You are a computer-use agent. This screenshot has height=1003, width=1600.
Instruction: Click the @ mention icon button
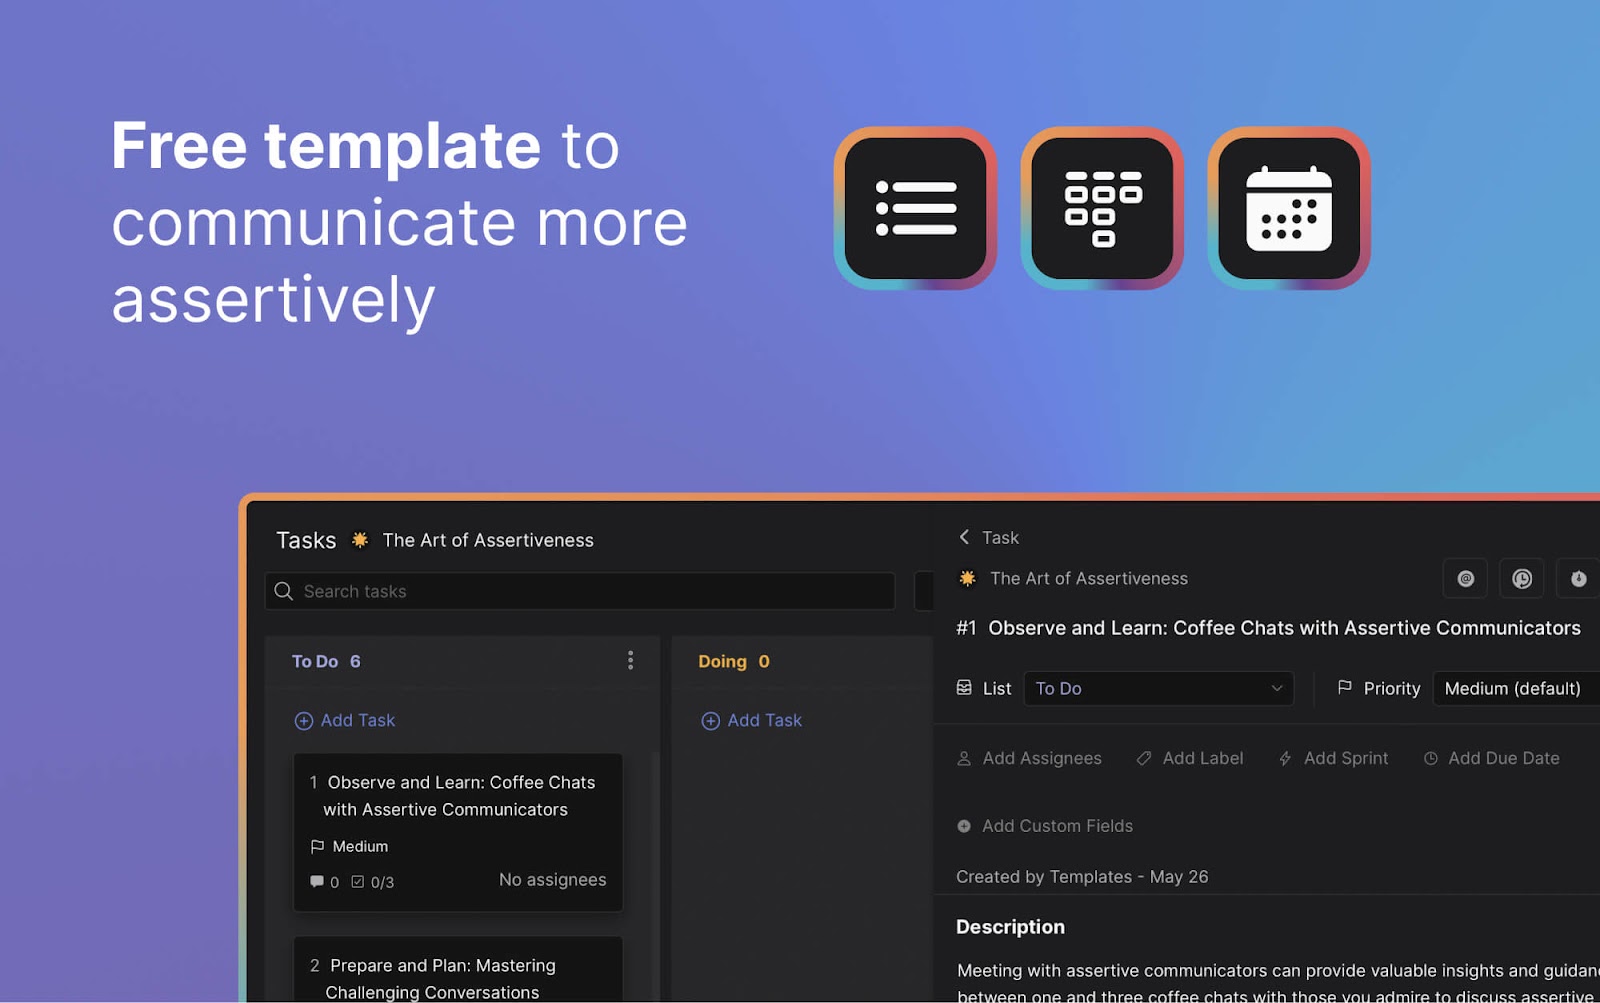click(1465, 579)
